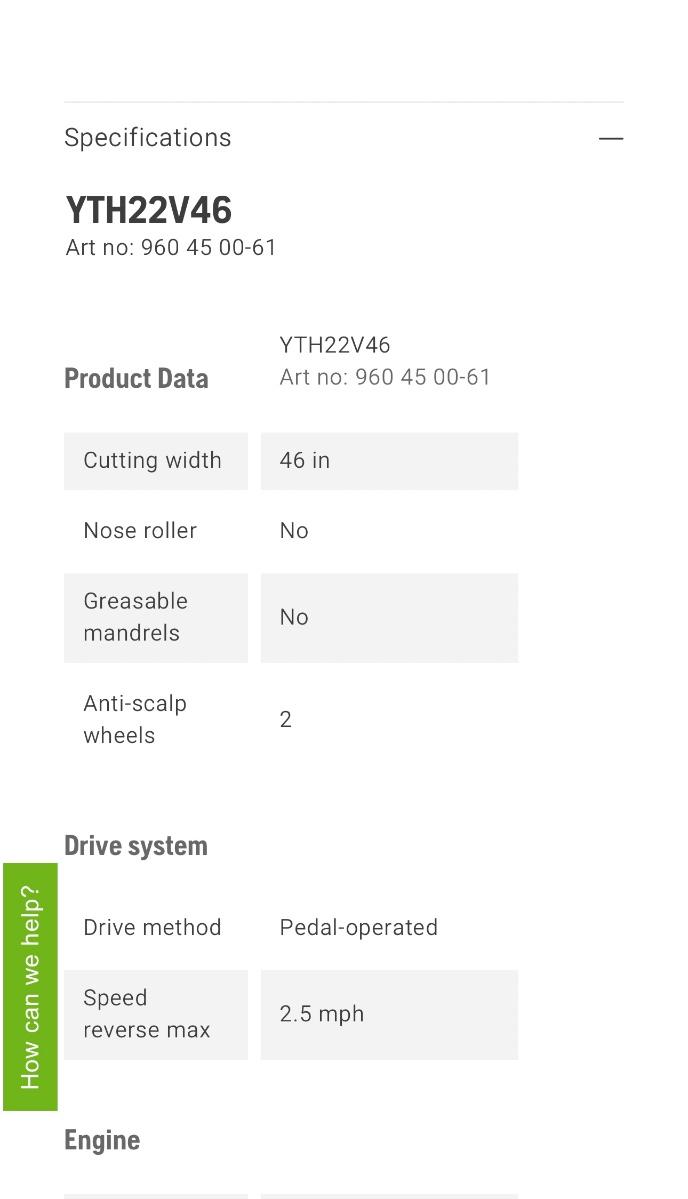
Task: Click the Drive system section heading
Action: pos(136,846)
